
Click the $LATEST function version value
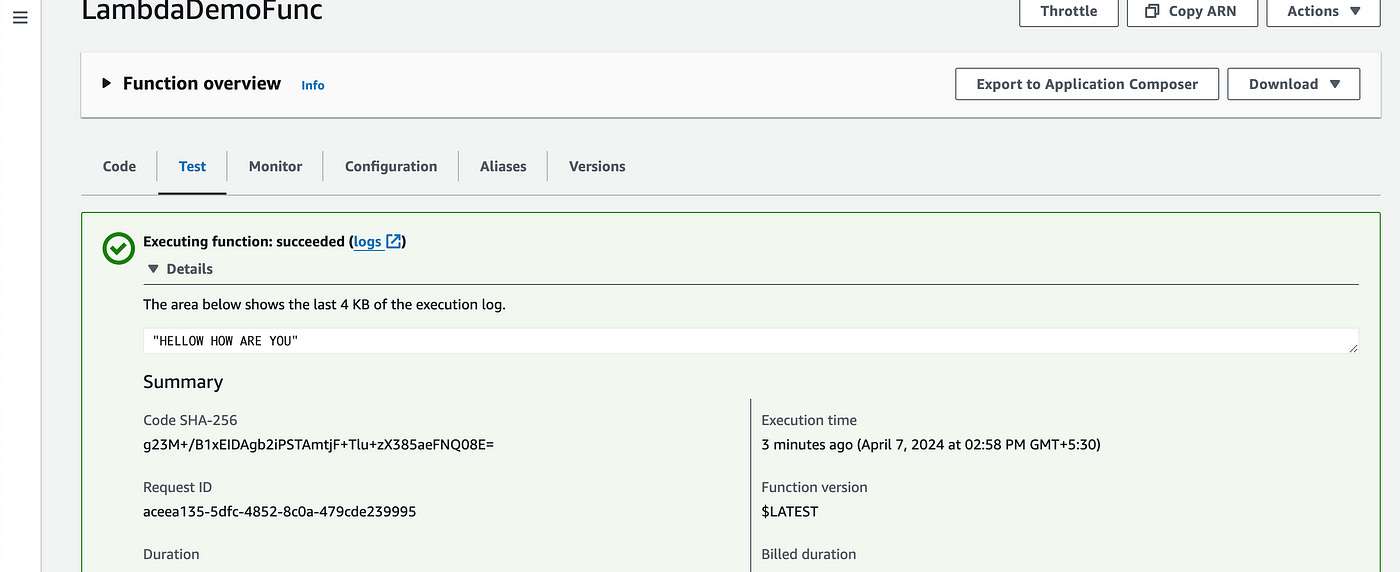point(790,511)
